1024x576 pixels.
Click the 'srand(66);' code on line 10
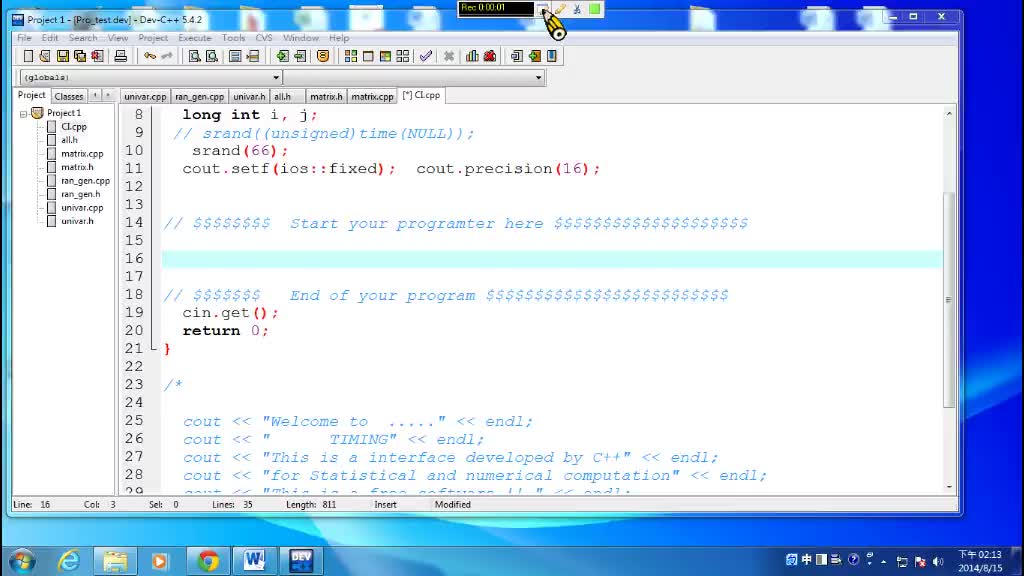pos(240,151)
